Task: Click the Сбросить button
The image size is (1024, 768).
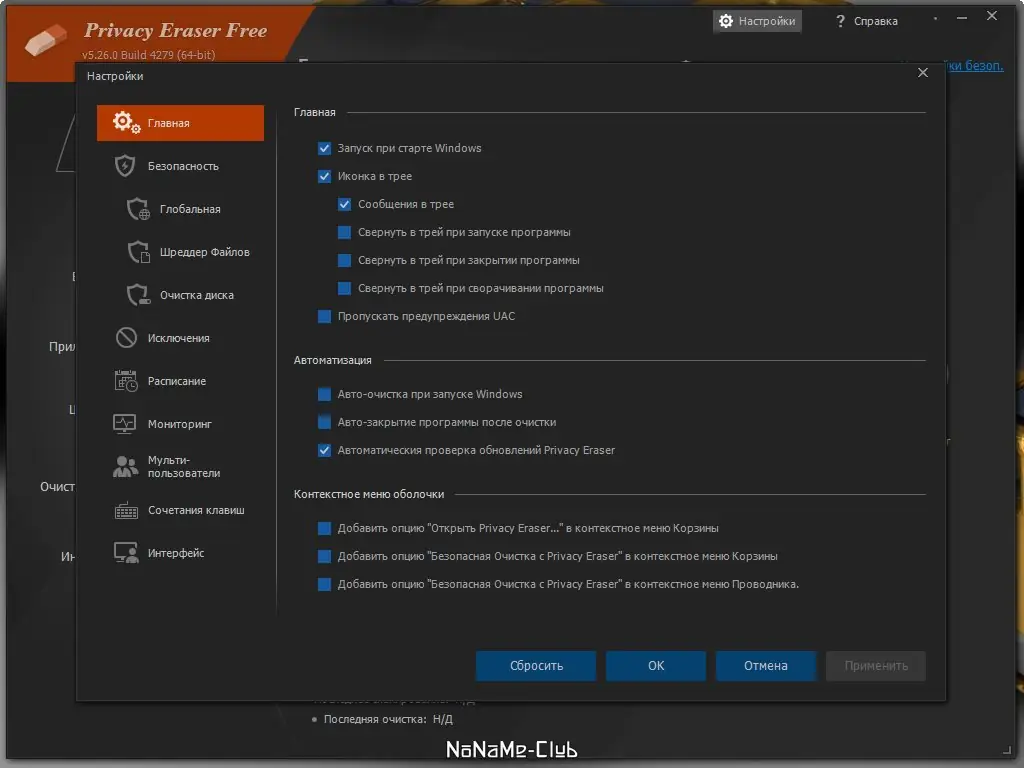Action: (536, 665)
